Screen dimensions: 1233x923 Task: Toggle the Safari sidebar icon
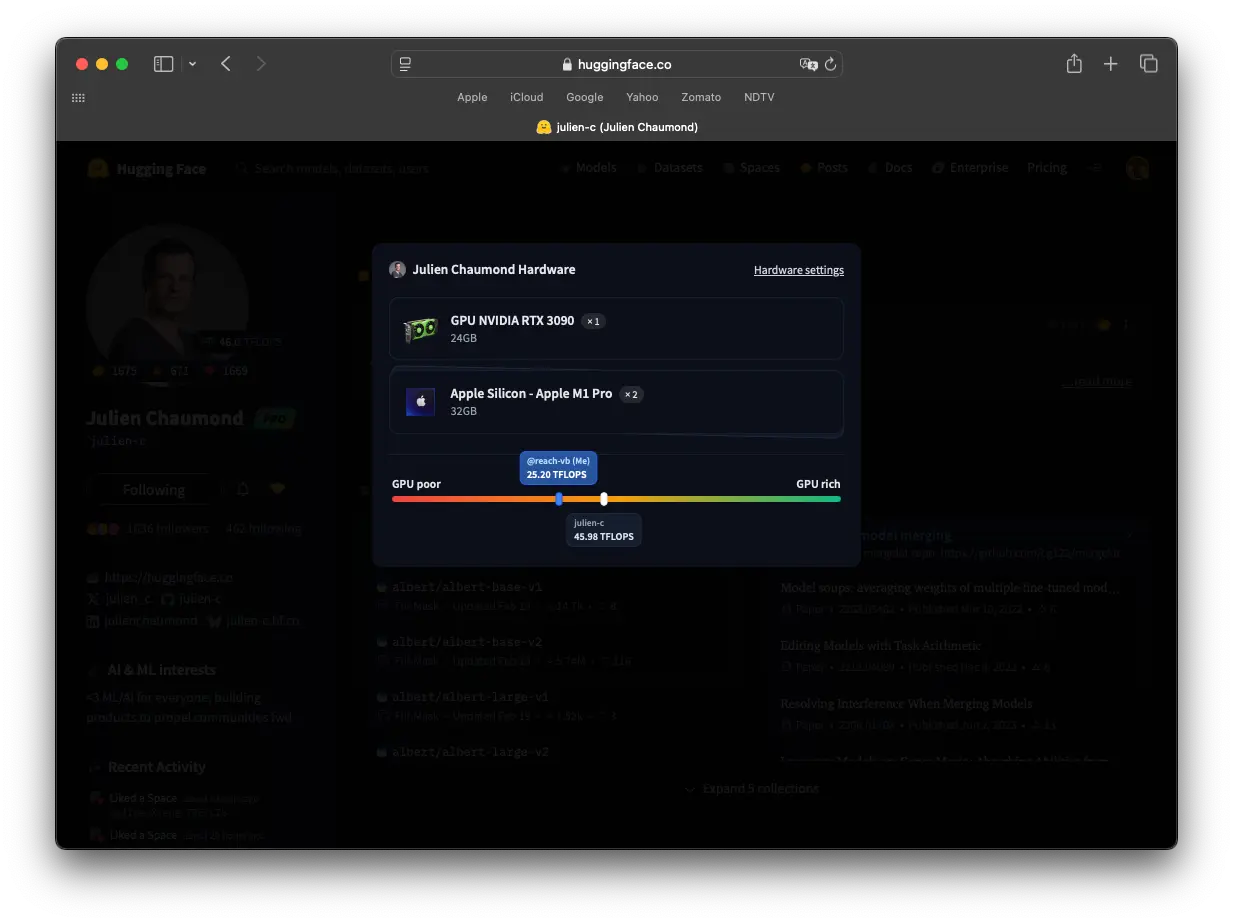point(163,64)
